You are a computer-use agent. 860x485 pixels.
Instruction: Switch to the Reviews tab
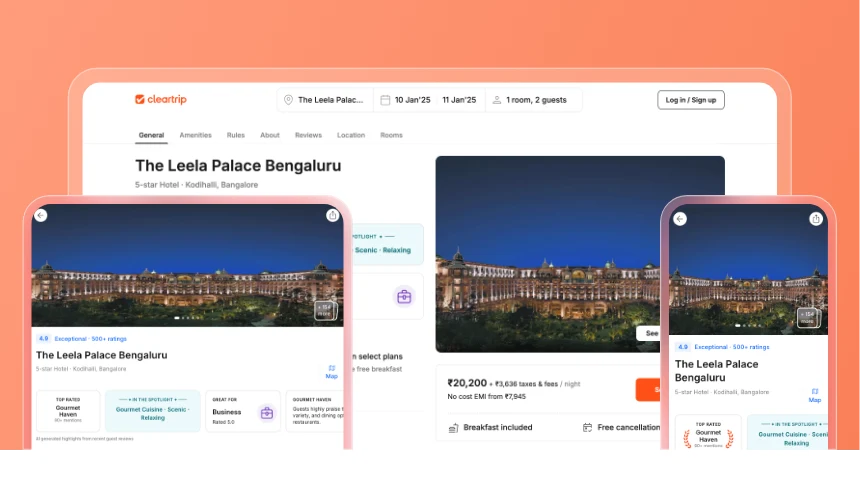pyautogui.click(x=308, y=135)
